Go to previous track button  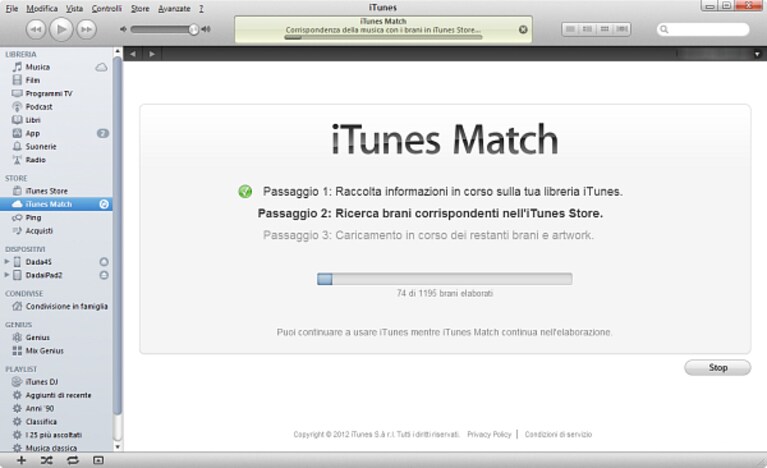[x=36, y=30]
